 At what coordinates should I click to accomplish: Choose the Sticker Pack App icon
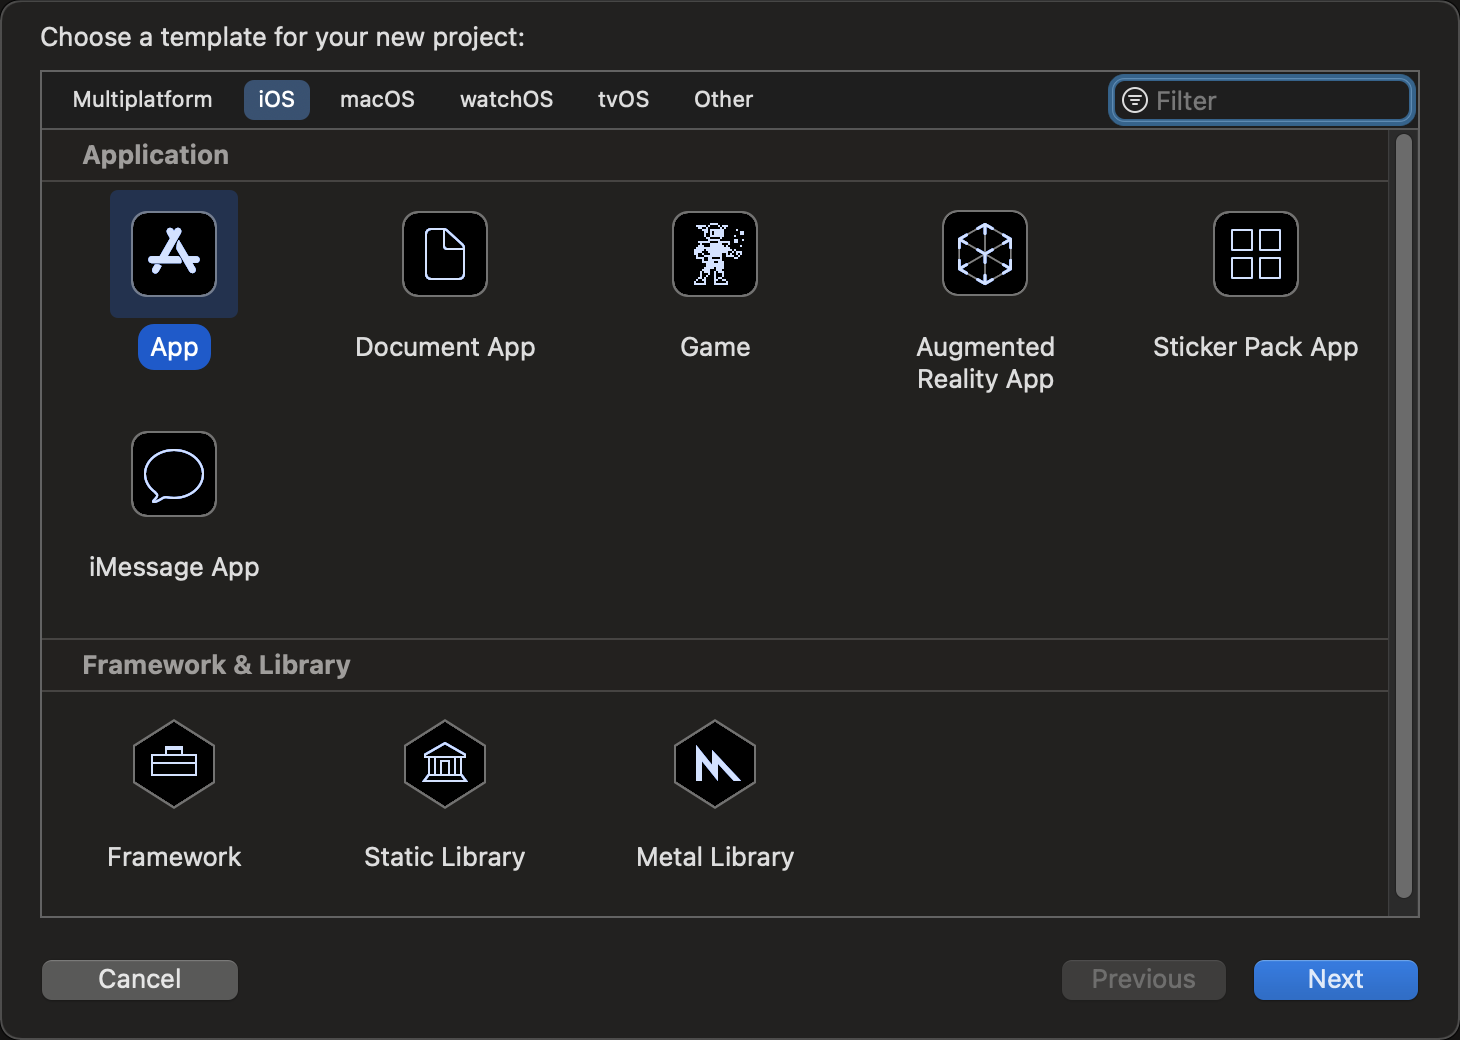(1255, 254)
